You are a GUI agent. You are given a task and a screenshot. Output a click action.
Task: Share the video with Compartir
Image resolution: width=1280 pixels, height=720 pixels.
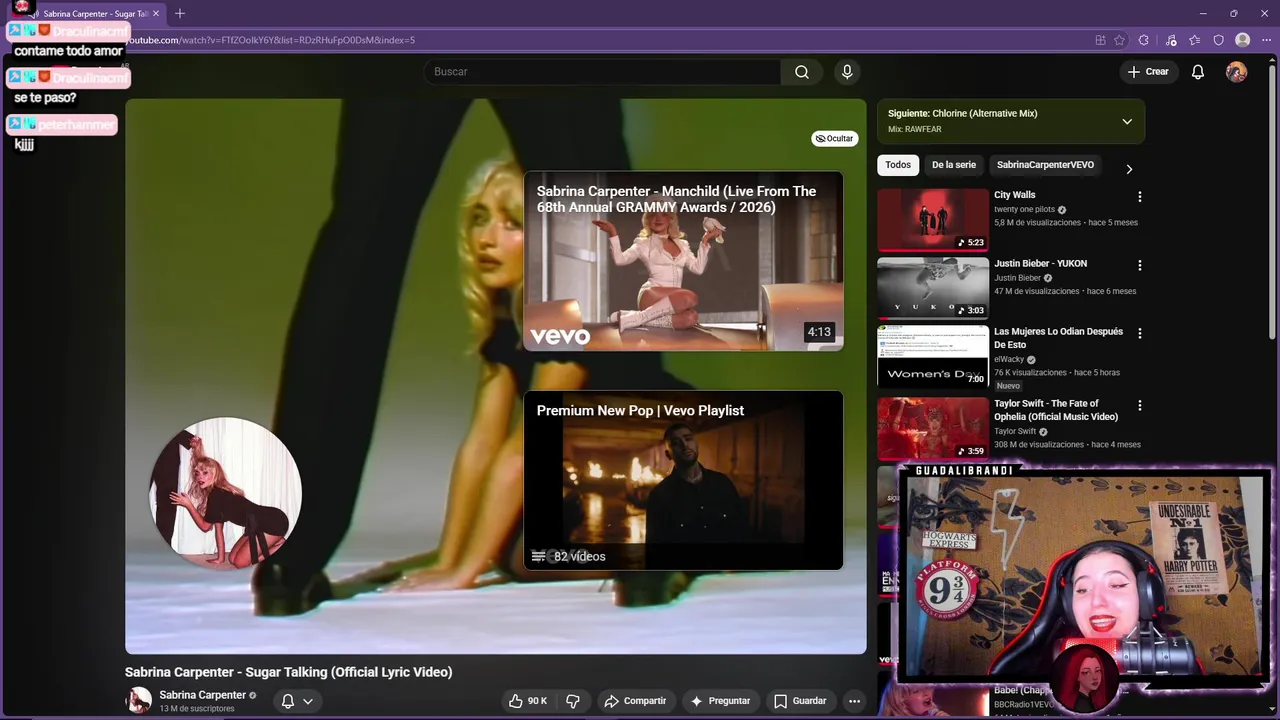coord(635,701)
